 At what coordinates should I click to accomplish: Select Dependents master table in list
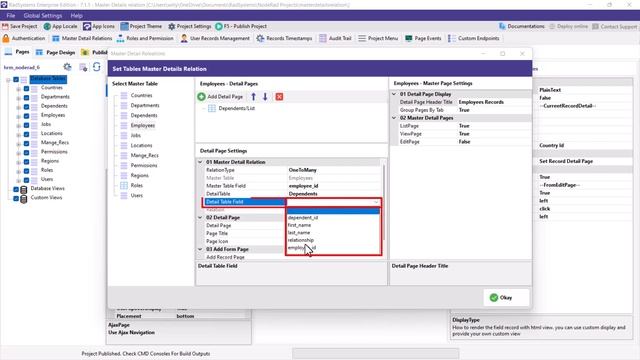pyautogui.click(x=144, y=116)
